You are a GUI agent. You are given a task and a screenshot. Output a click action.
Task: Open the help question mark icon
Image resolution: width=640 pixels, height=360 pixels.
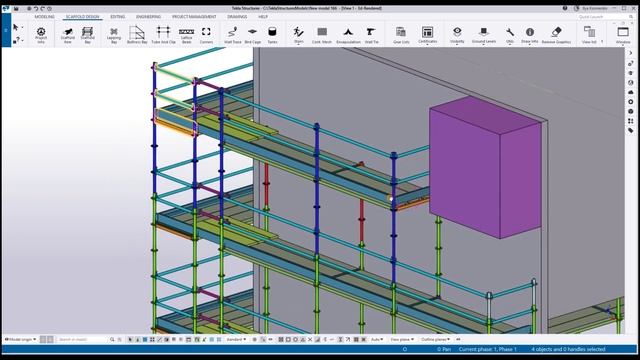(565, 8)
